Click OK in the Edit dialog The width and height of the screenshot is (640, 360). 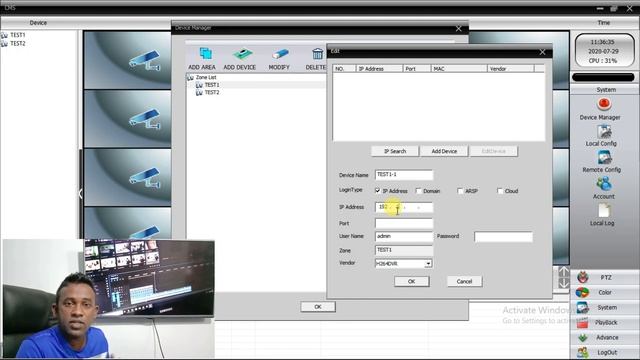[411, 281]
